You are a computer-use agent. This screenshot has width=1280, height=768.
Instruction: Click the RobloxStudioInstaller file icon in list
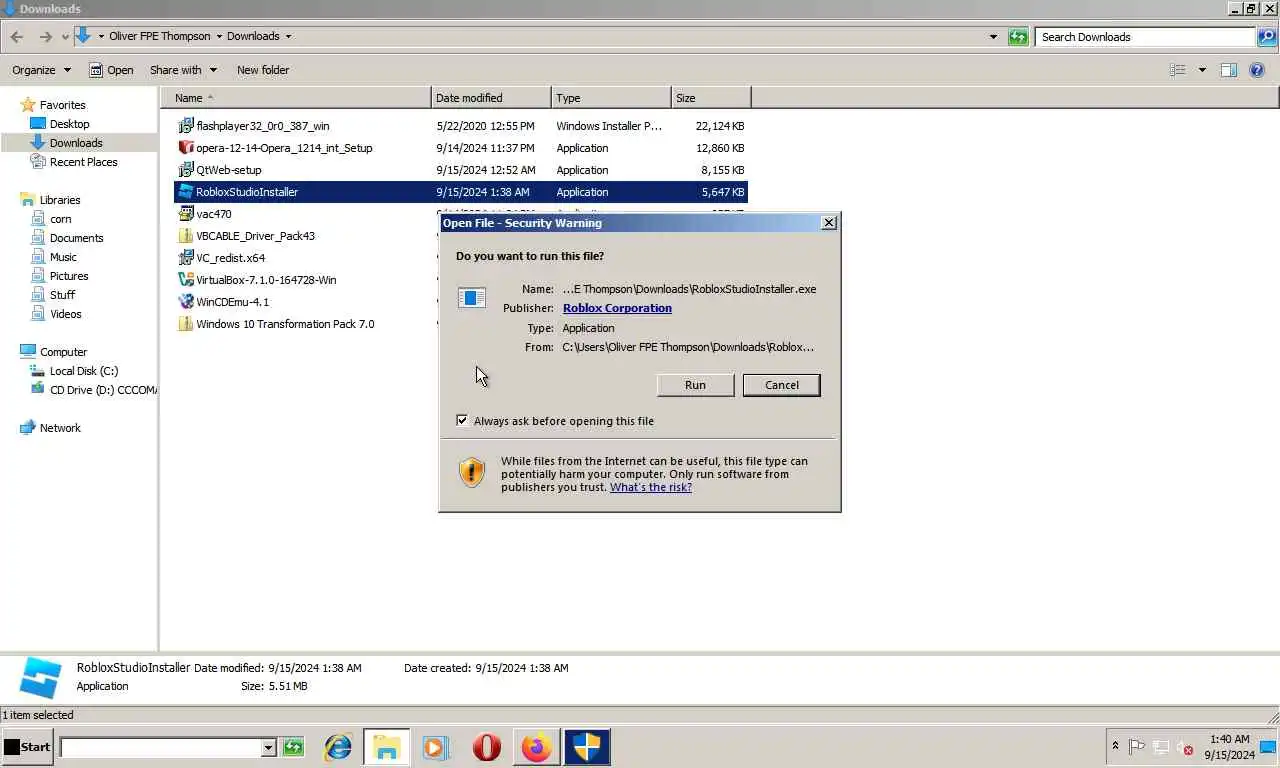coord(185,192)
